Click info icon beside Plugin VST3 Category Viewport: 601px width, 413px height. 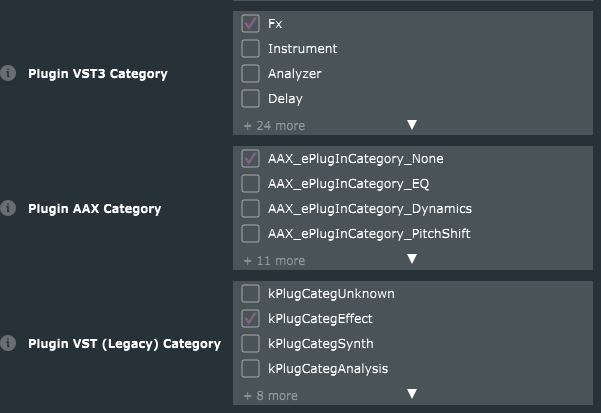pos(9,73)
